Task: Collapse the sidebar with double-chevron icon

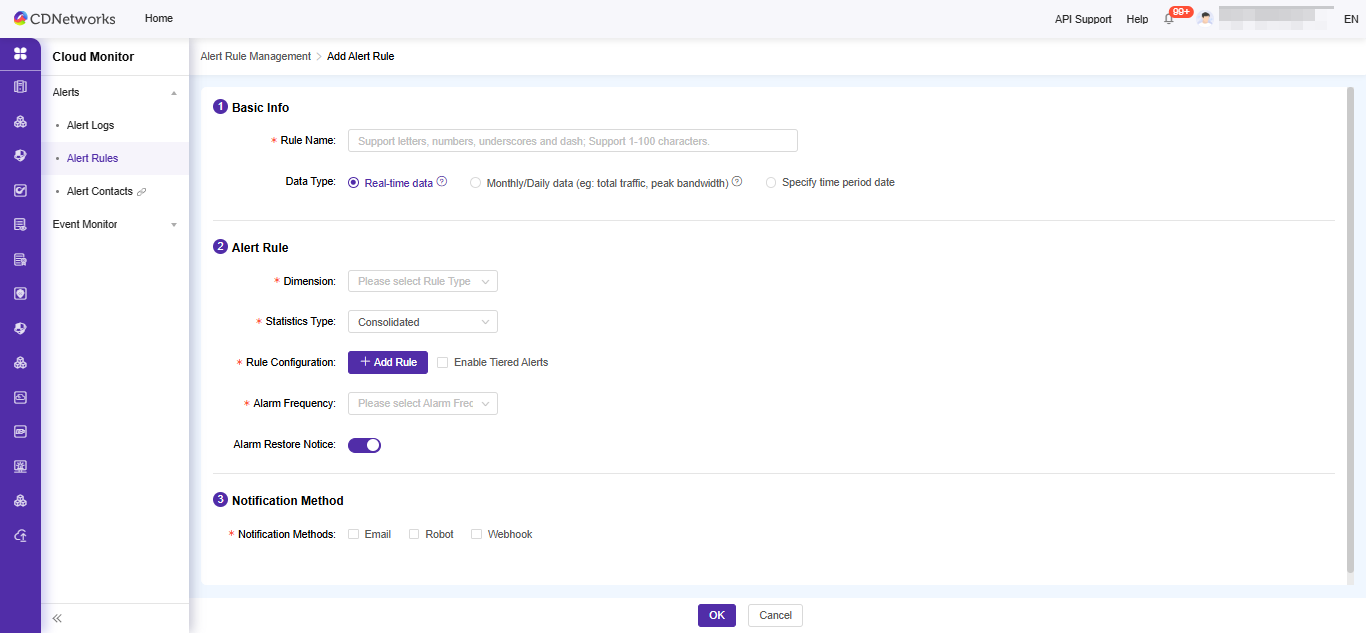Action: [57, 618]
